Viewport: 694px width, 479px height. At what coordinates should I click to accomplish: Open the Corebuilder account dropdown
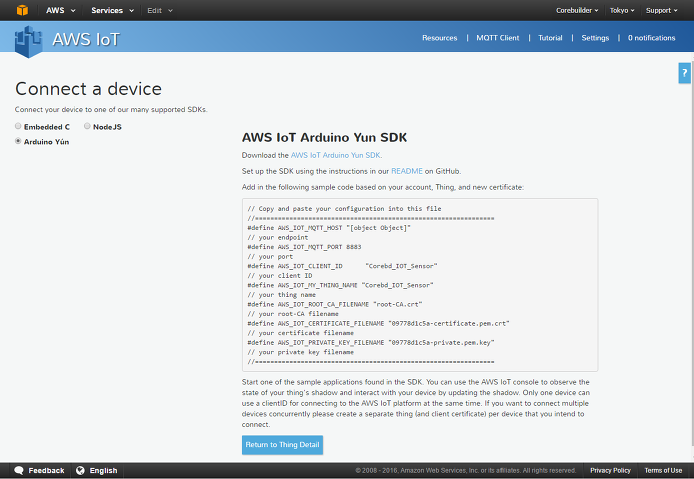click(x=577, y=10)
